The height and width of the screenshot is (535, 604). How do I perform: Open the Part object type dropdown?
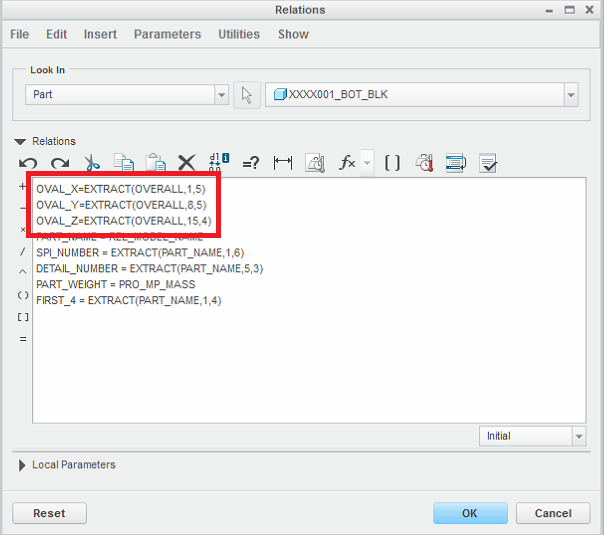point(127,95)
